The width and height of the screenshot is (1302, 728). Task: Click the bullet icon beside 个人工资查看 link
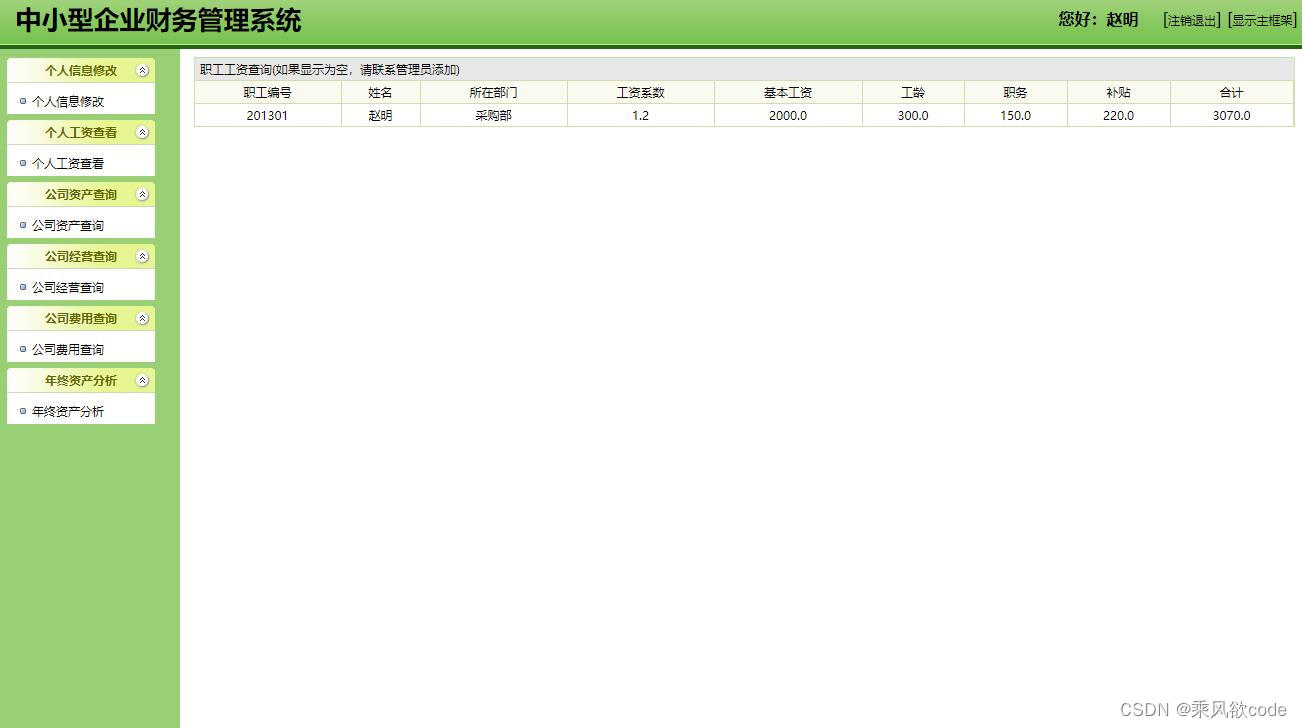tap(22, 163)
